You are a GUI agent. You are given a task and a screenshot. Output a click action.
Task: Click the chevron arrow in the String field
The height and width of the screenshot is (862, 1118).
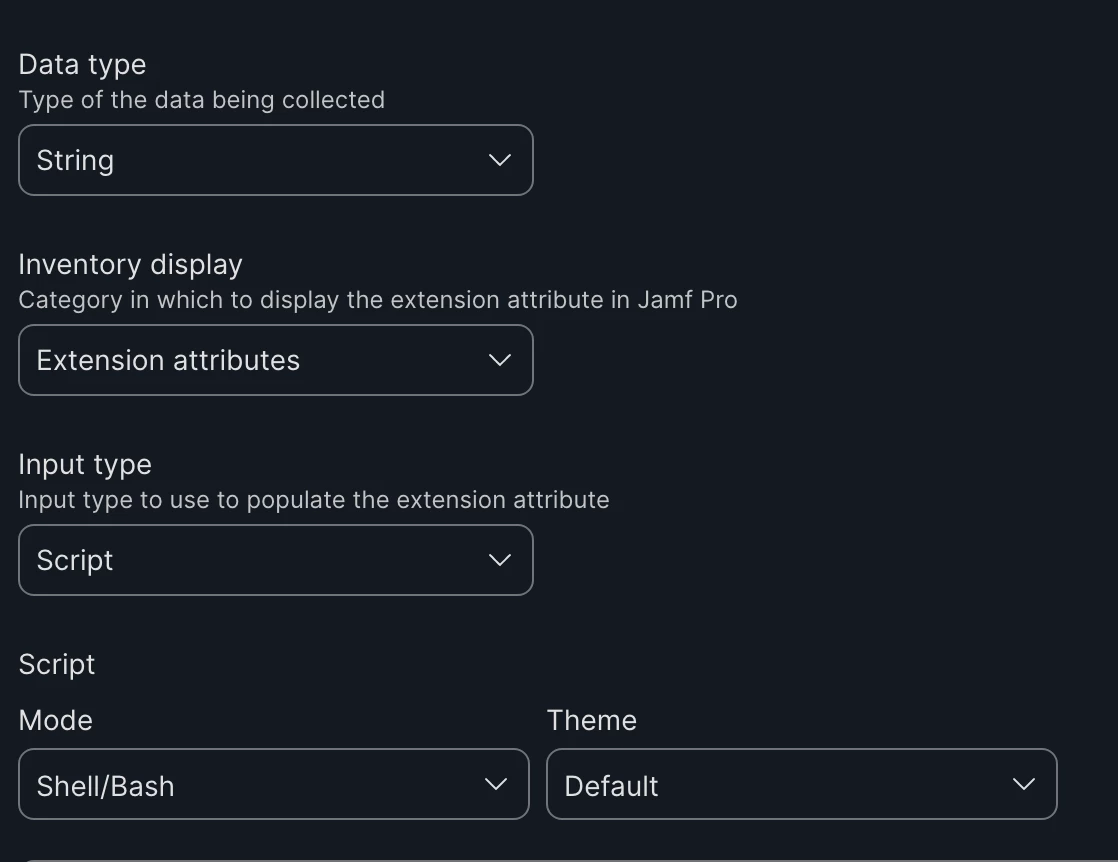click(500, 160)
